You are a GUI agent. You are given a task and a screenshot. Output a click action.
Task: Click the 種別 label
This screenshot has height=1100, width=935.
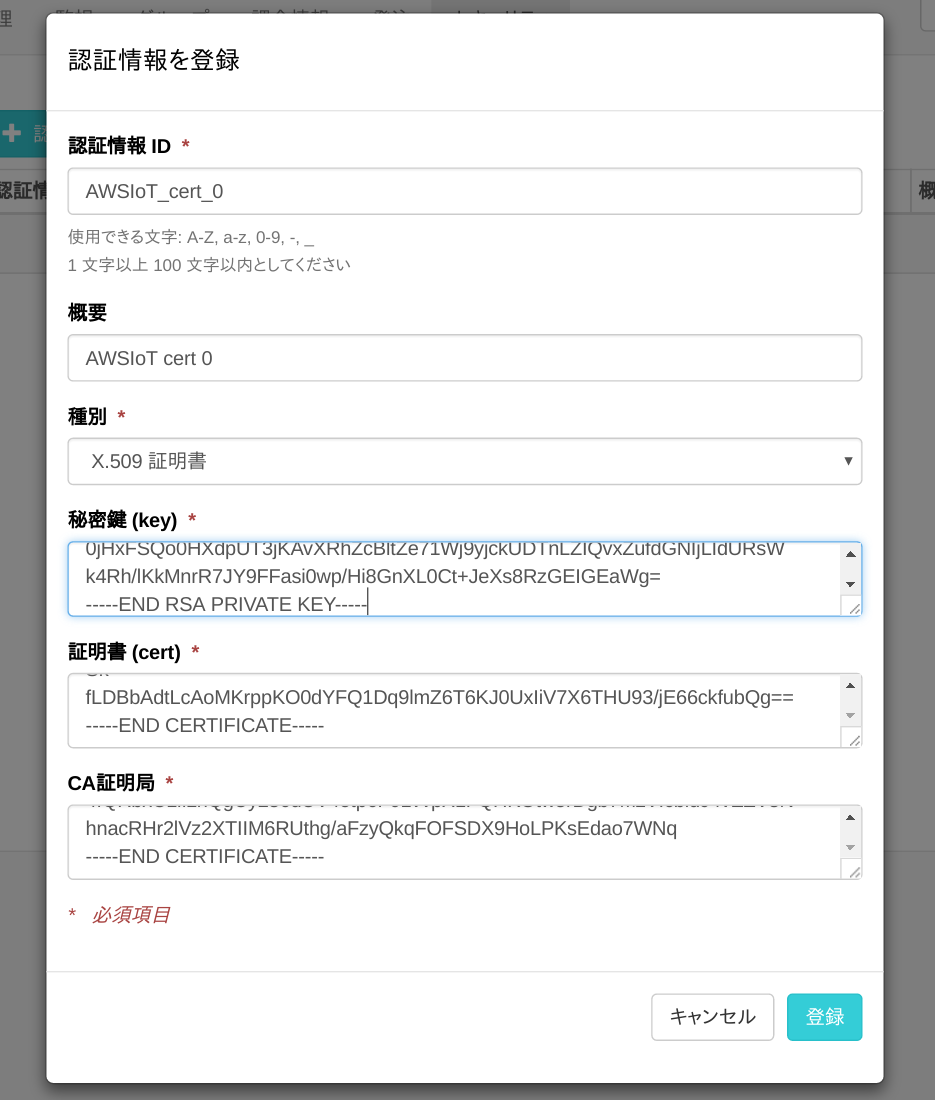coord(87,417)
